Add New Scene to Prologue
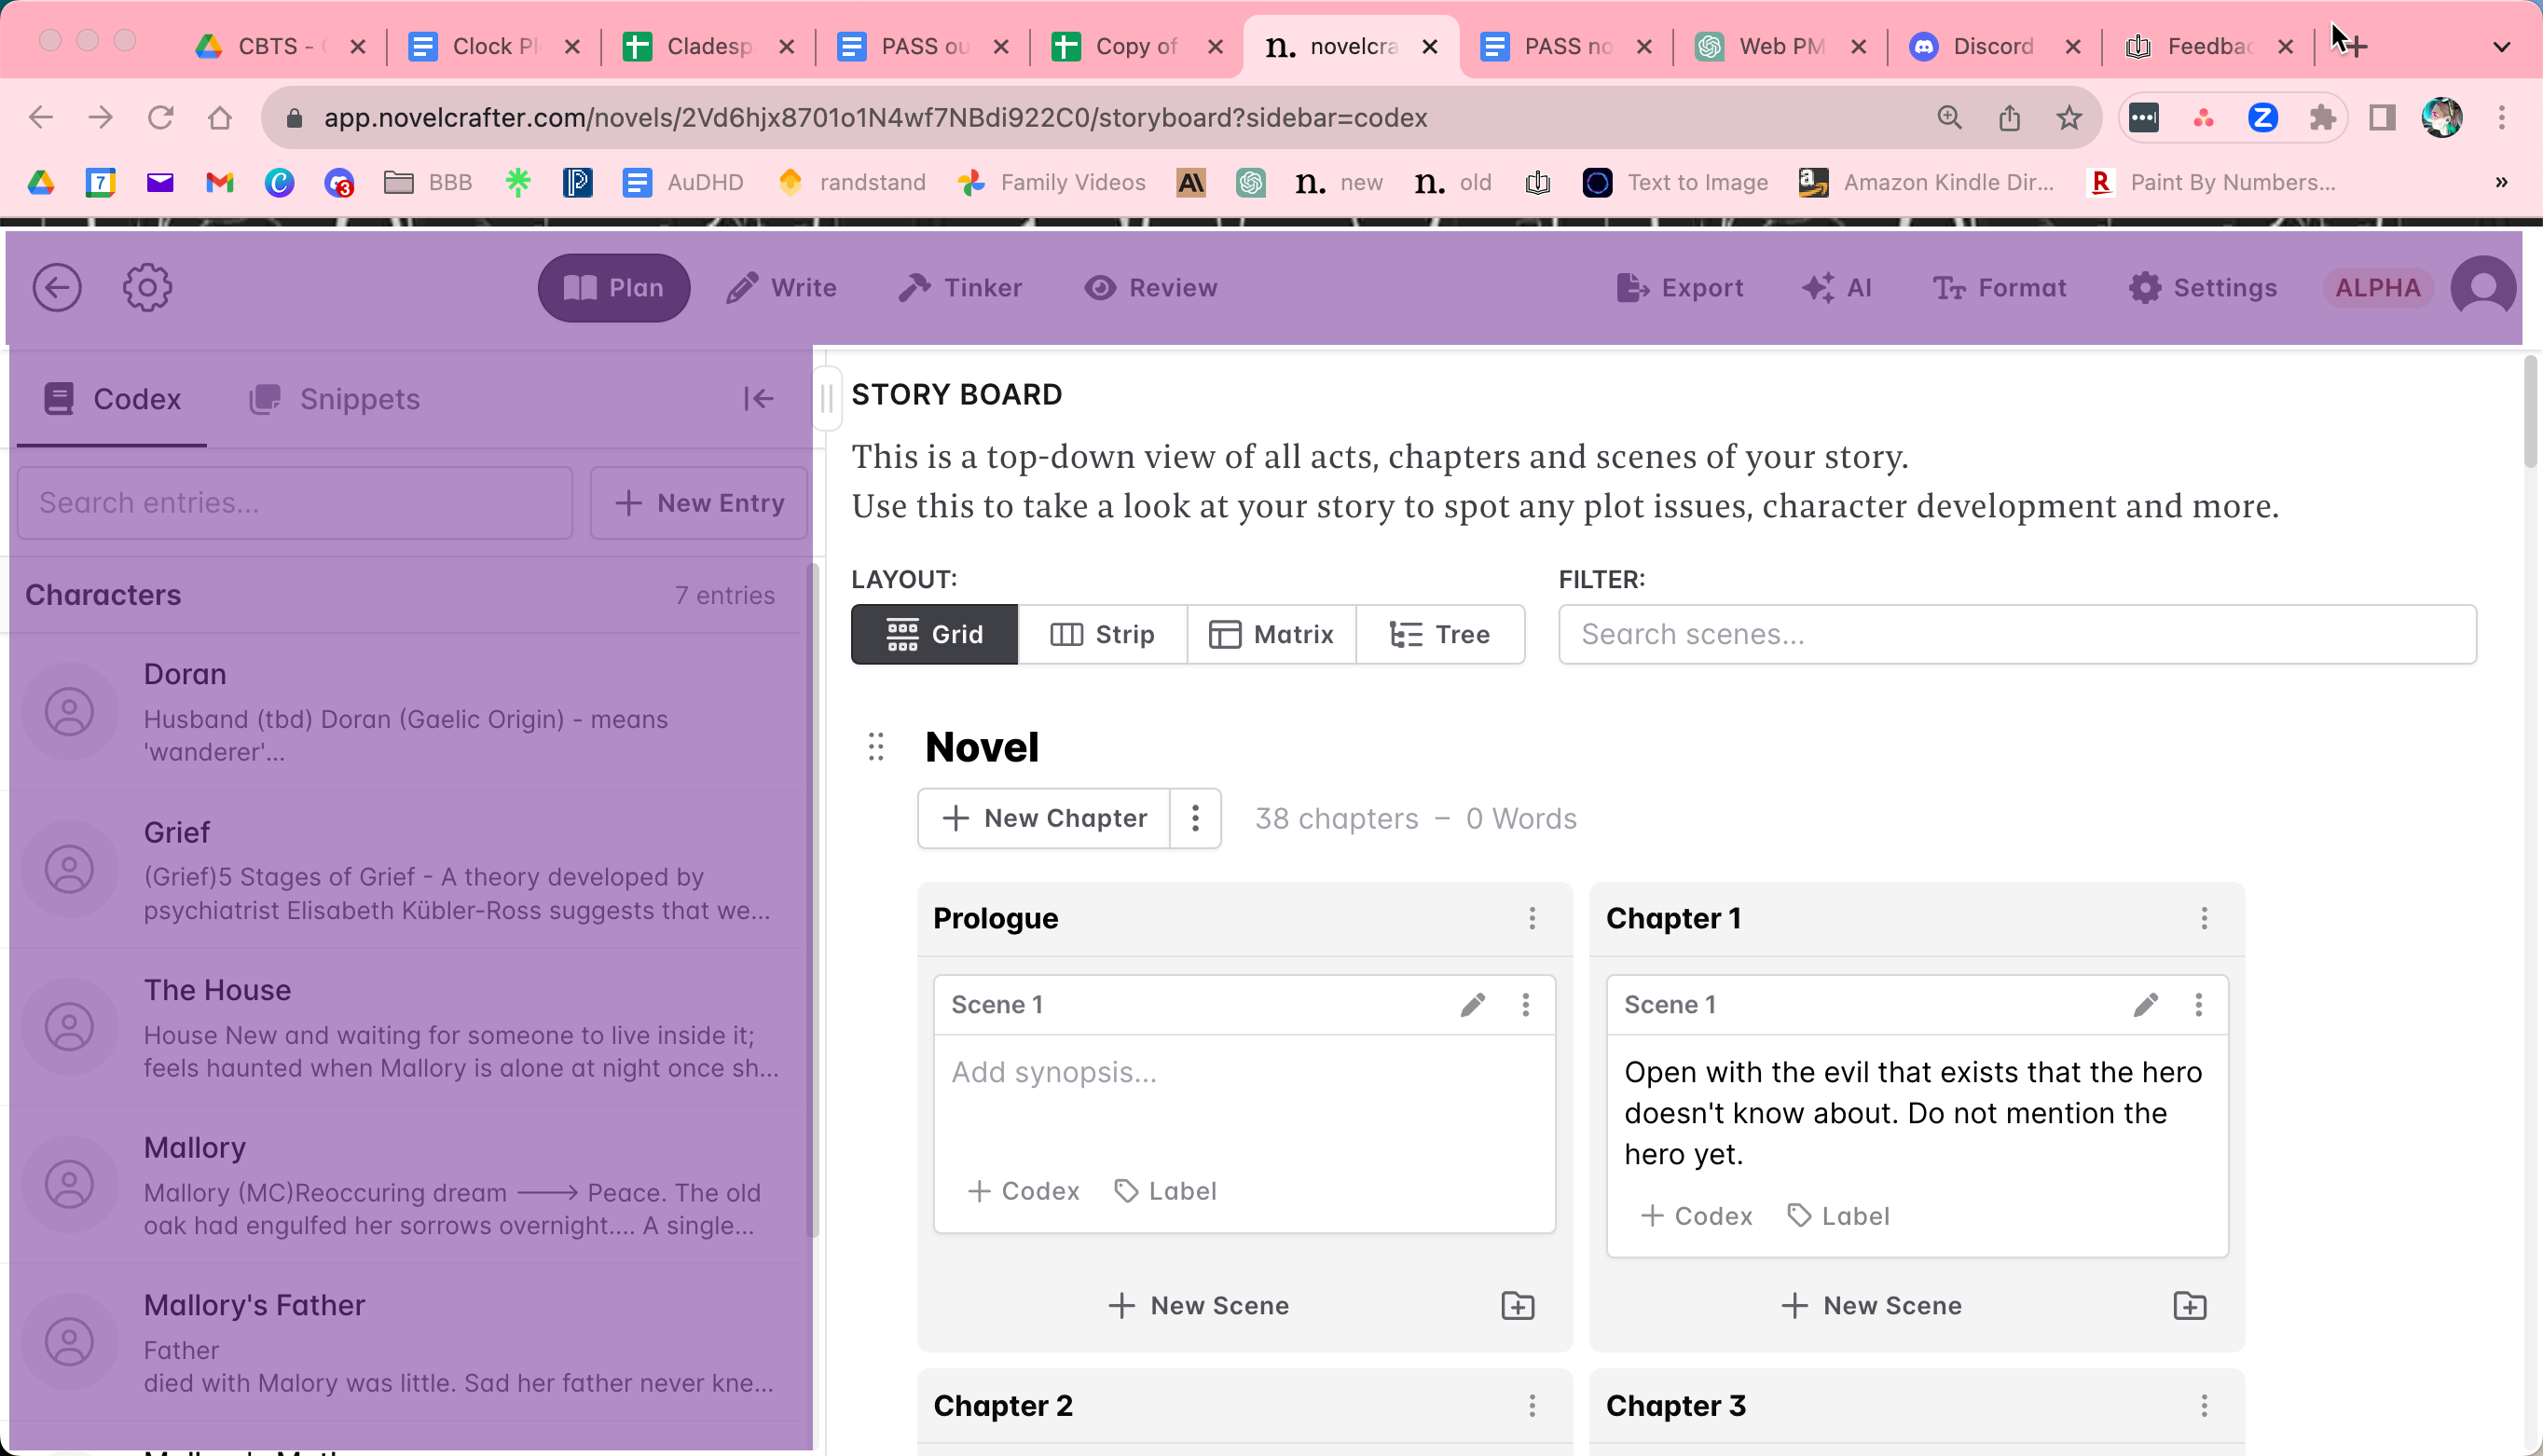This screenshot has width=2543, height=1456. pos(1199,1306)
